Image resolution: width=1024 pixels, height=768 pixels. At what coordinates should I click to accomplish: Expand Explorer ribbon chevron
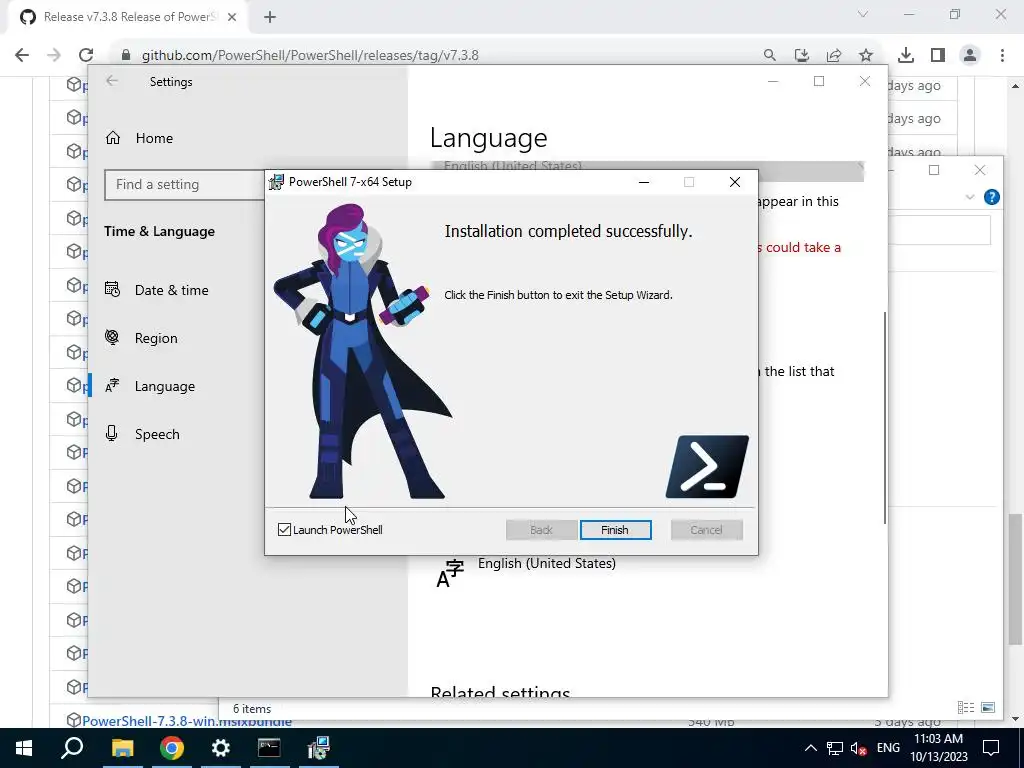click(x=970, y=197)
